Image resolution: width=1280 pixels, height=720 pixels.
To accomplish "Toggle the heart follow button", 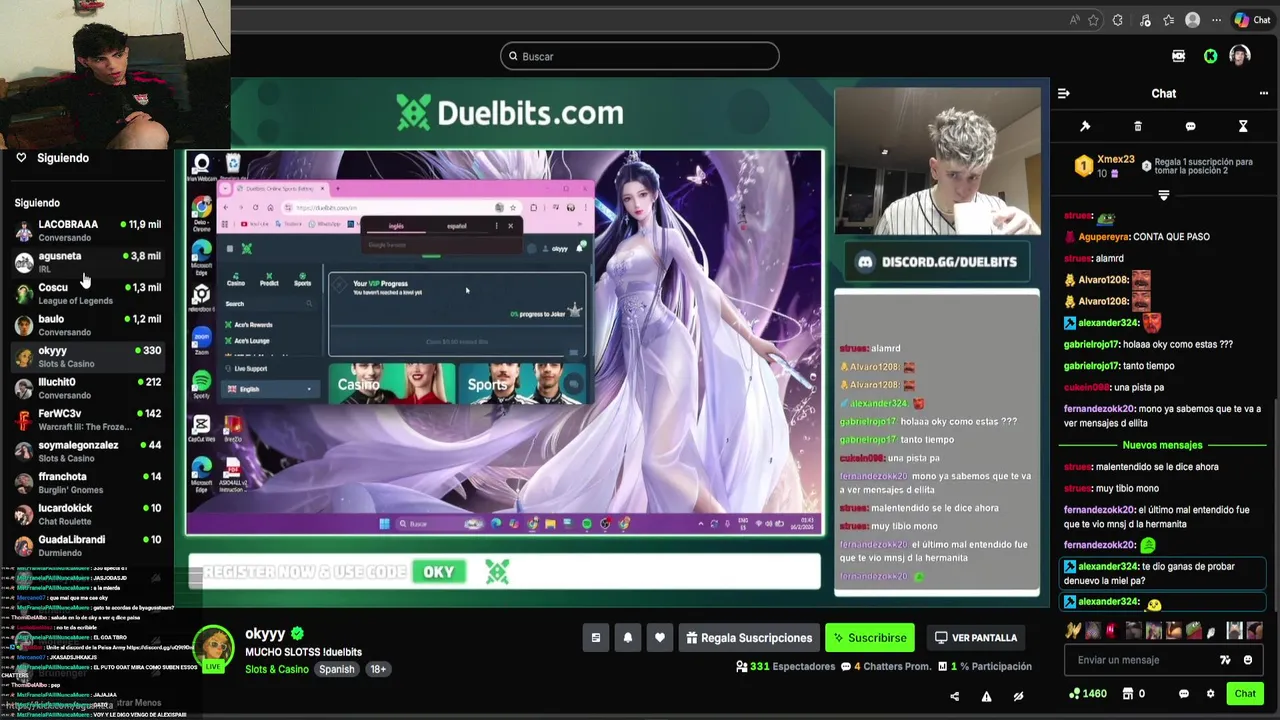I will 660,637.
